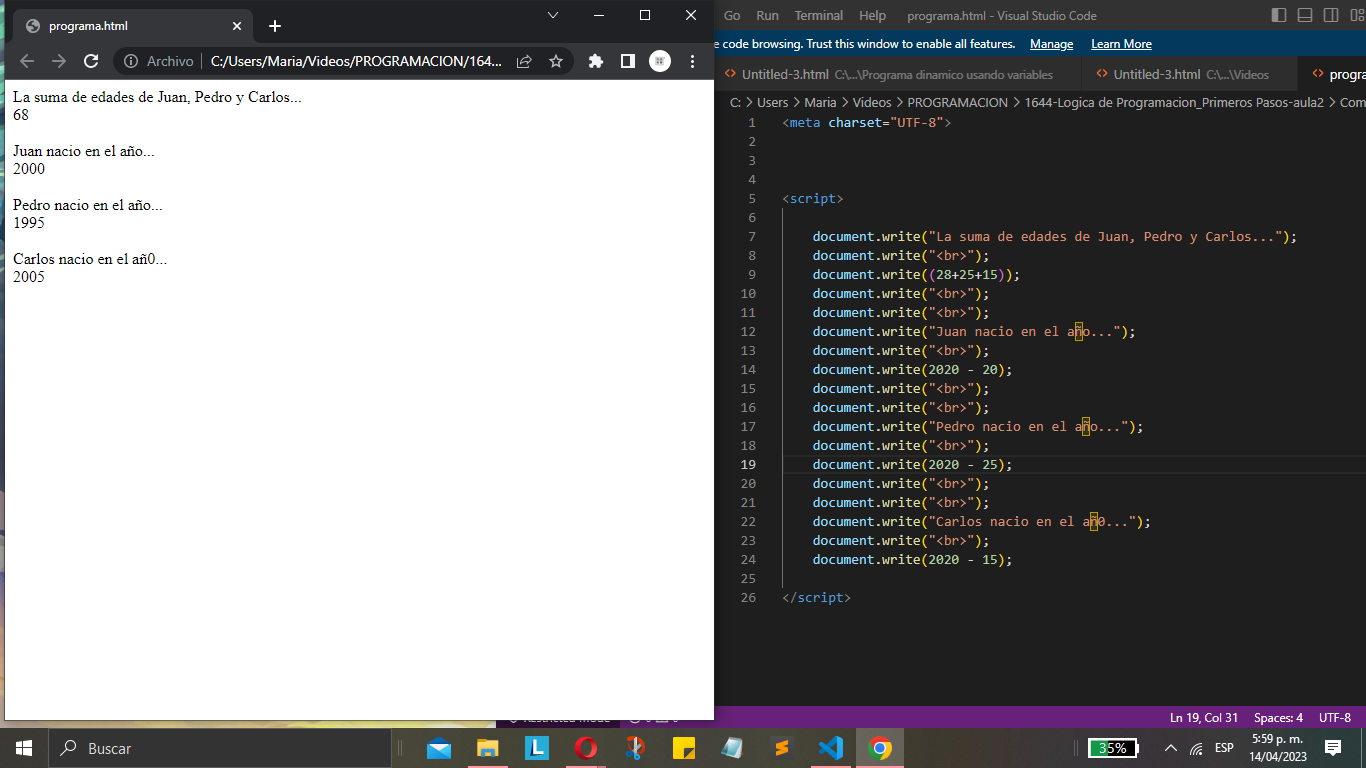Click line number 19 in the editor
This screenshot has height=768, width=1366.
[x=749, y=465]
